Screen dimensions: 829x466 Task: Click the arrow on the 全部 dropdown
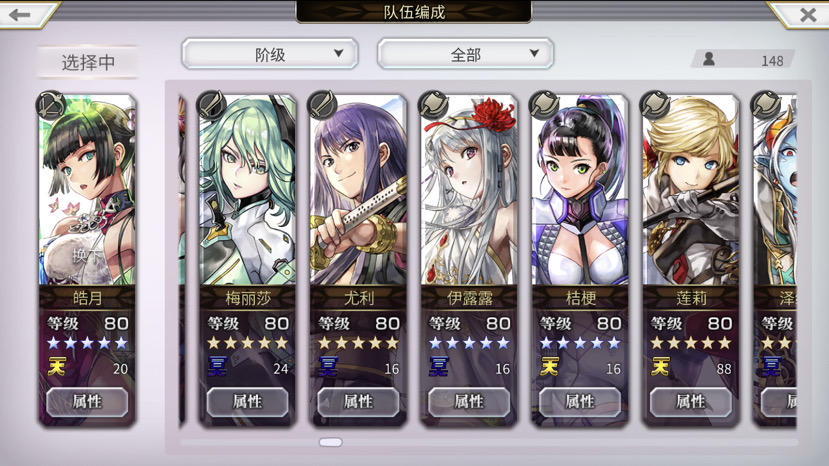534,53
